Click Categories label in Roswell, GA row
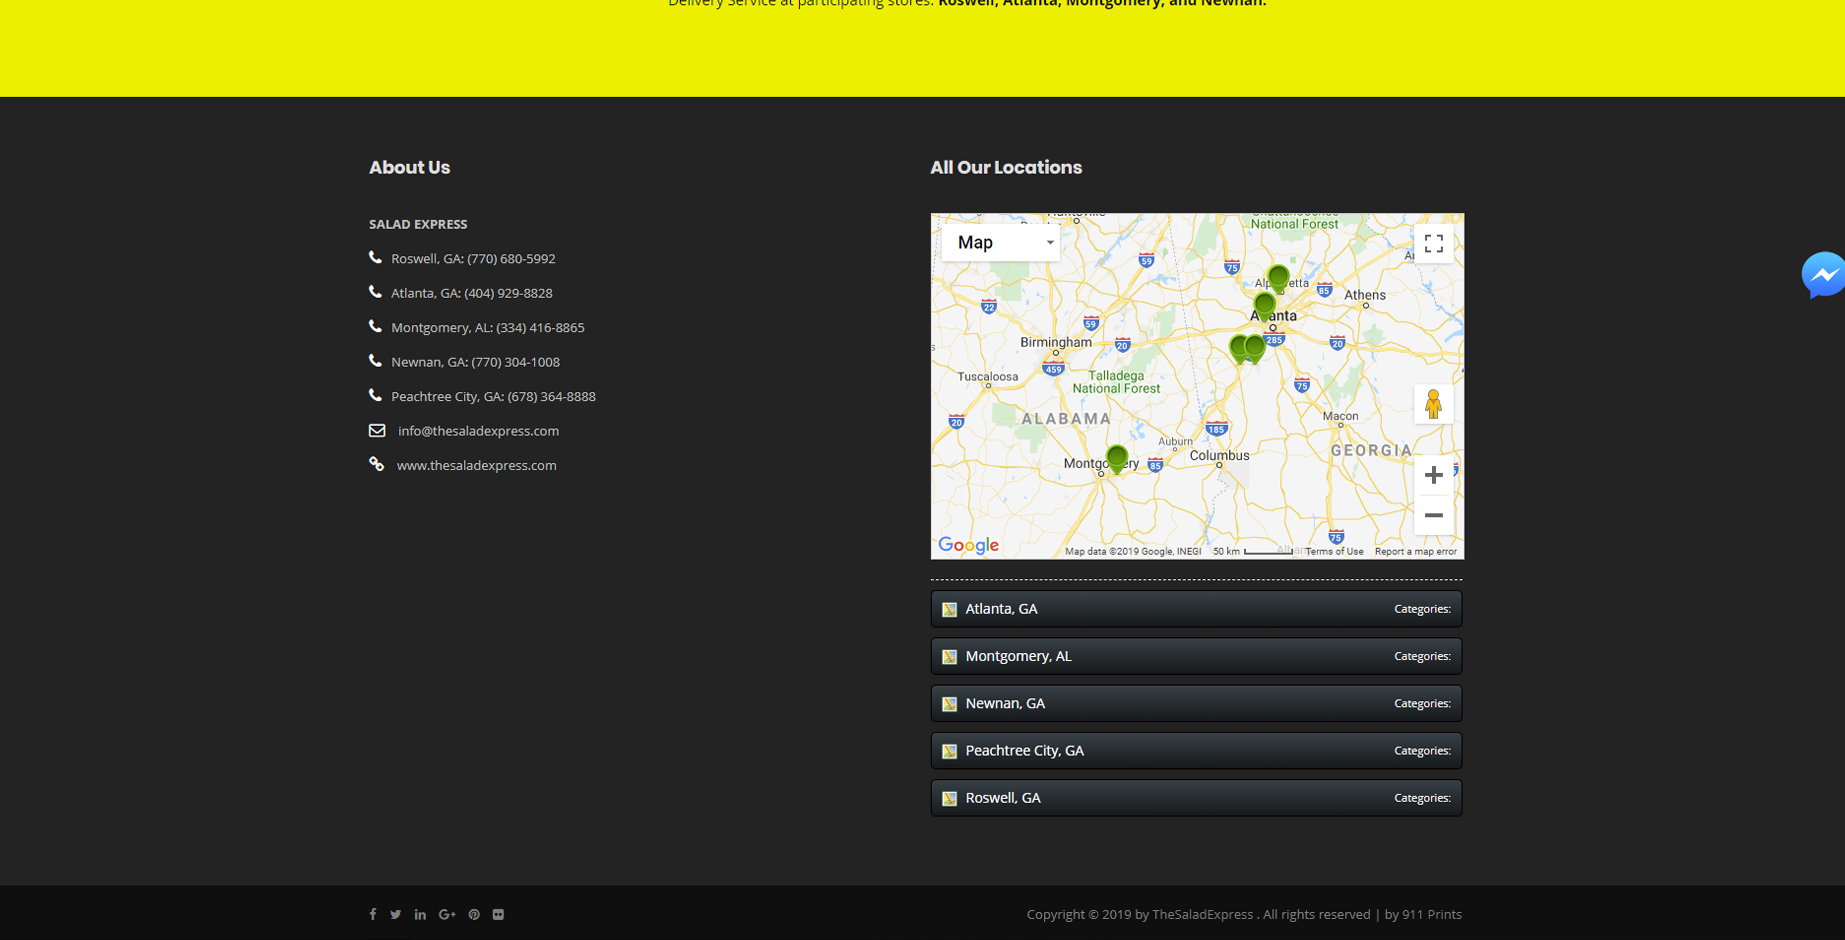This screenshot has width=1845, height=940. (x=1422, y=798)
